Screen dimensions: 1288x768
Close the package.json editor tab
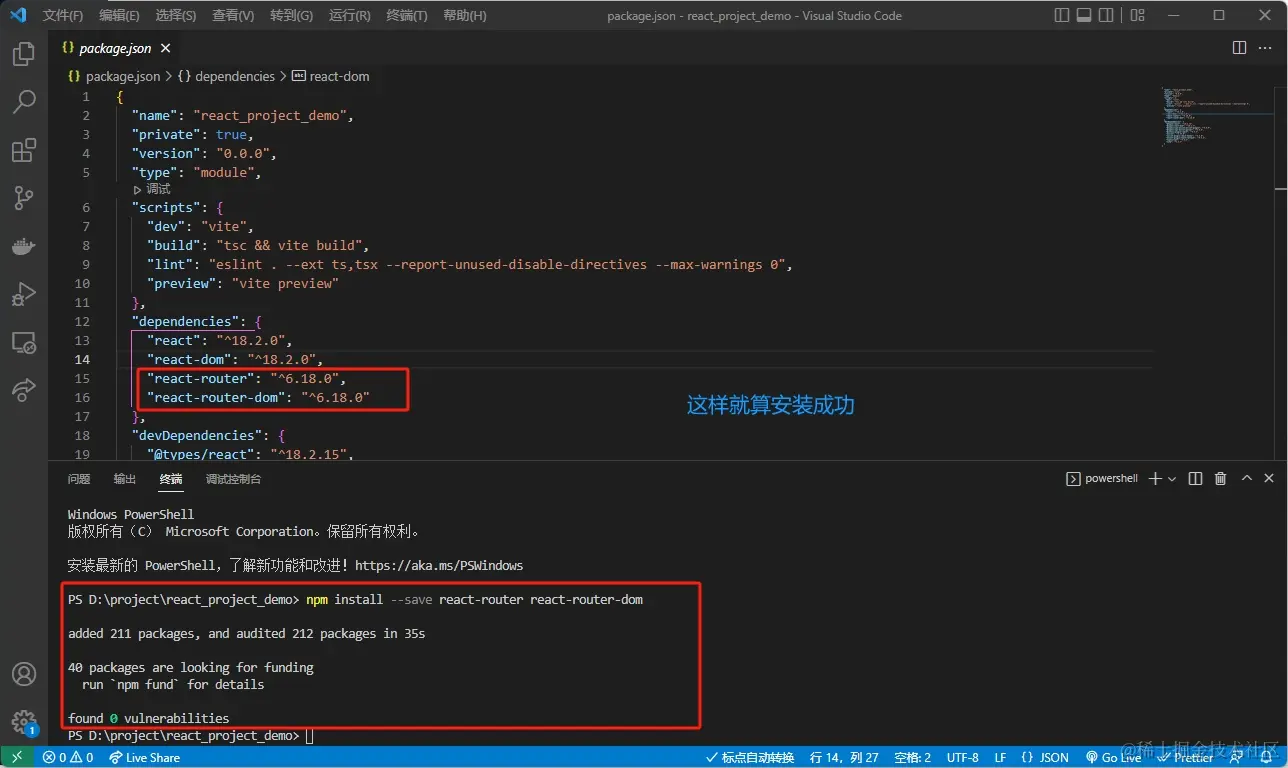tap(165, 48)
